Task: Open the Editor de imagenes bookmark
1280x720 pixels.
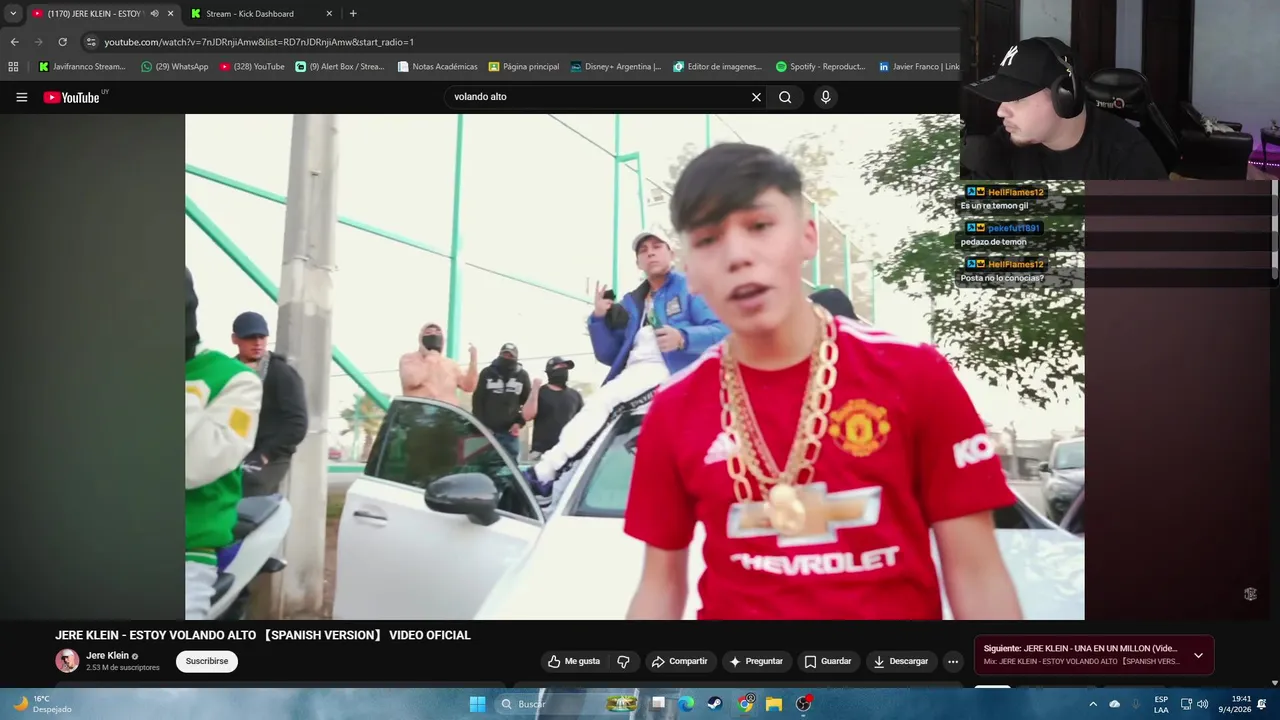Action: 718,67
